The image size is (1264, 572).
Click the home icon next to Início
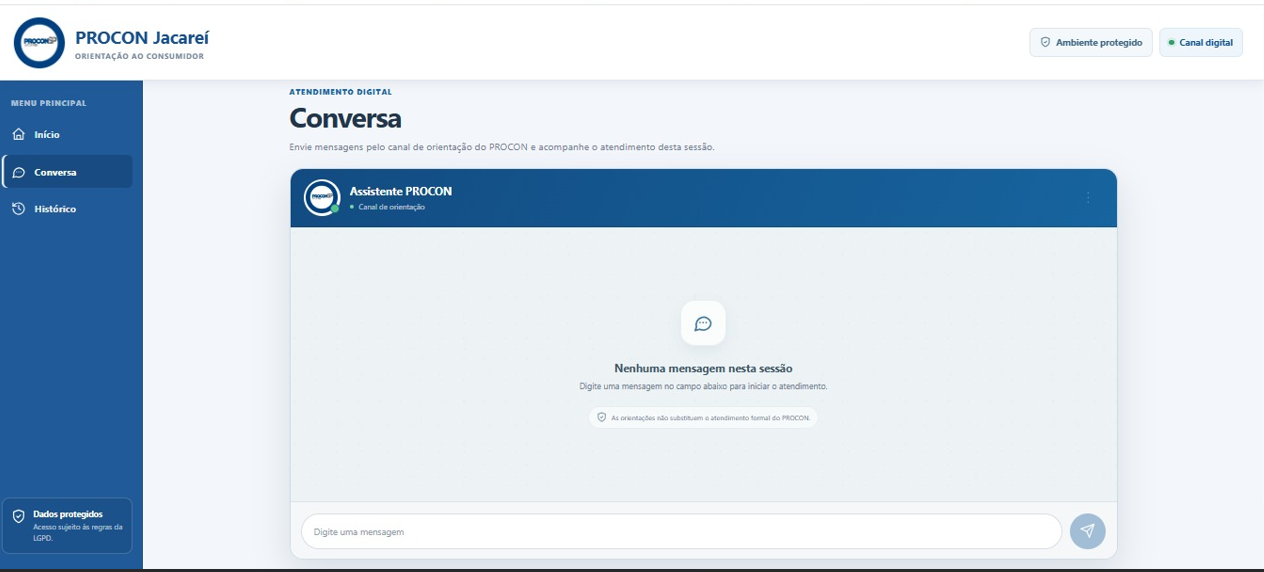(18, 135)
